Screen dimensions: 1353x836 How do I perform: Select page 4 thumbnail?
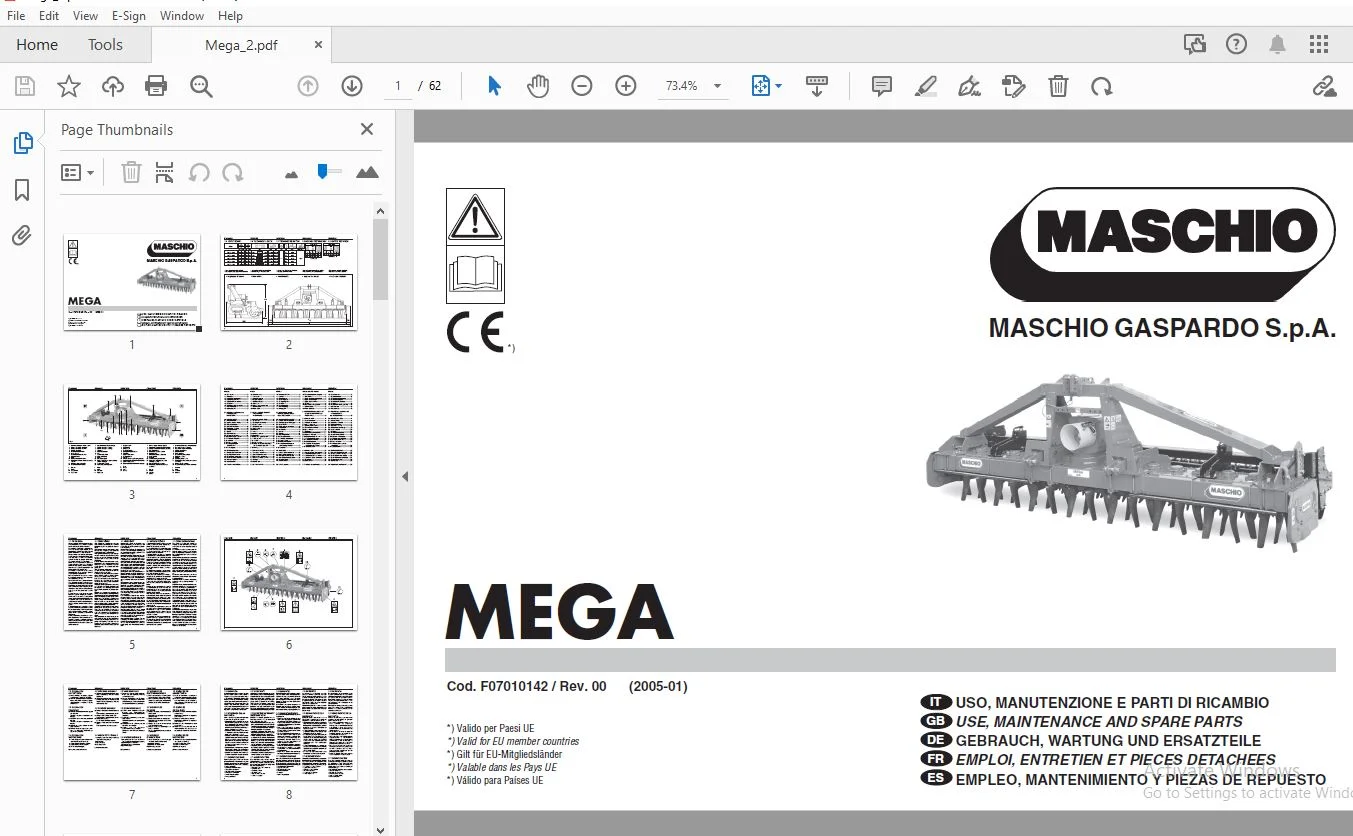289,432
